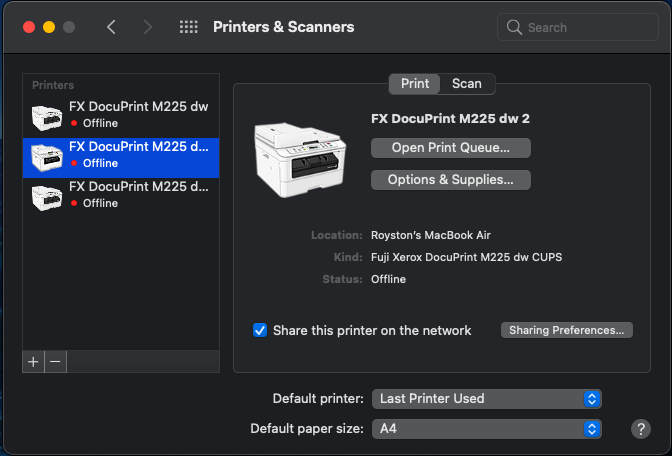The height and width of the screenshot is (456, 672).
Task: Open Sharing Preferences
Action: (566, 330)
